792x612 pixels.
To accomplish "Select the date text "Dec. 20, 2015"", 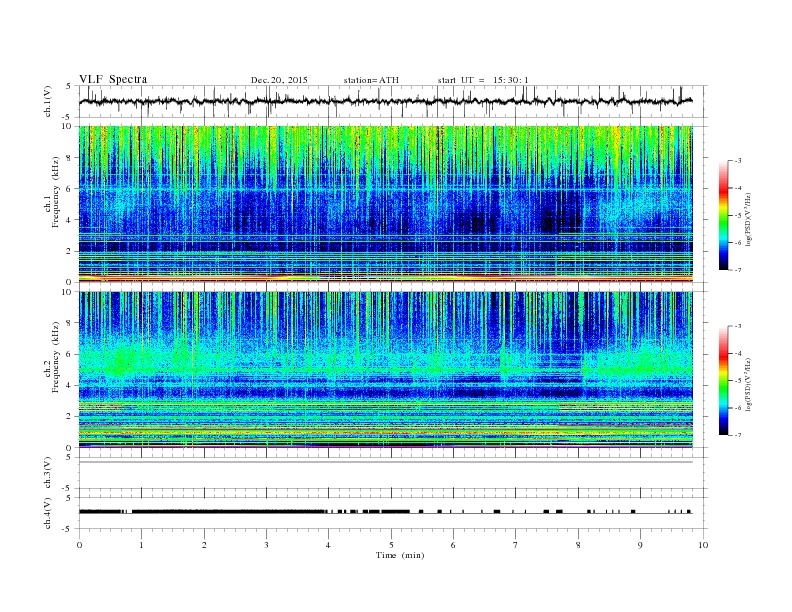I will (279, 80).
